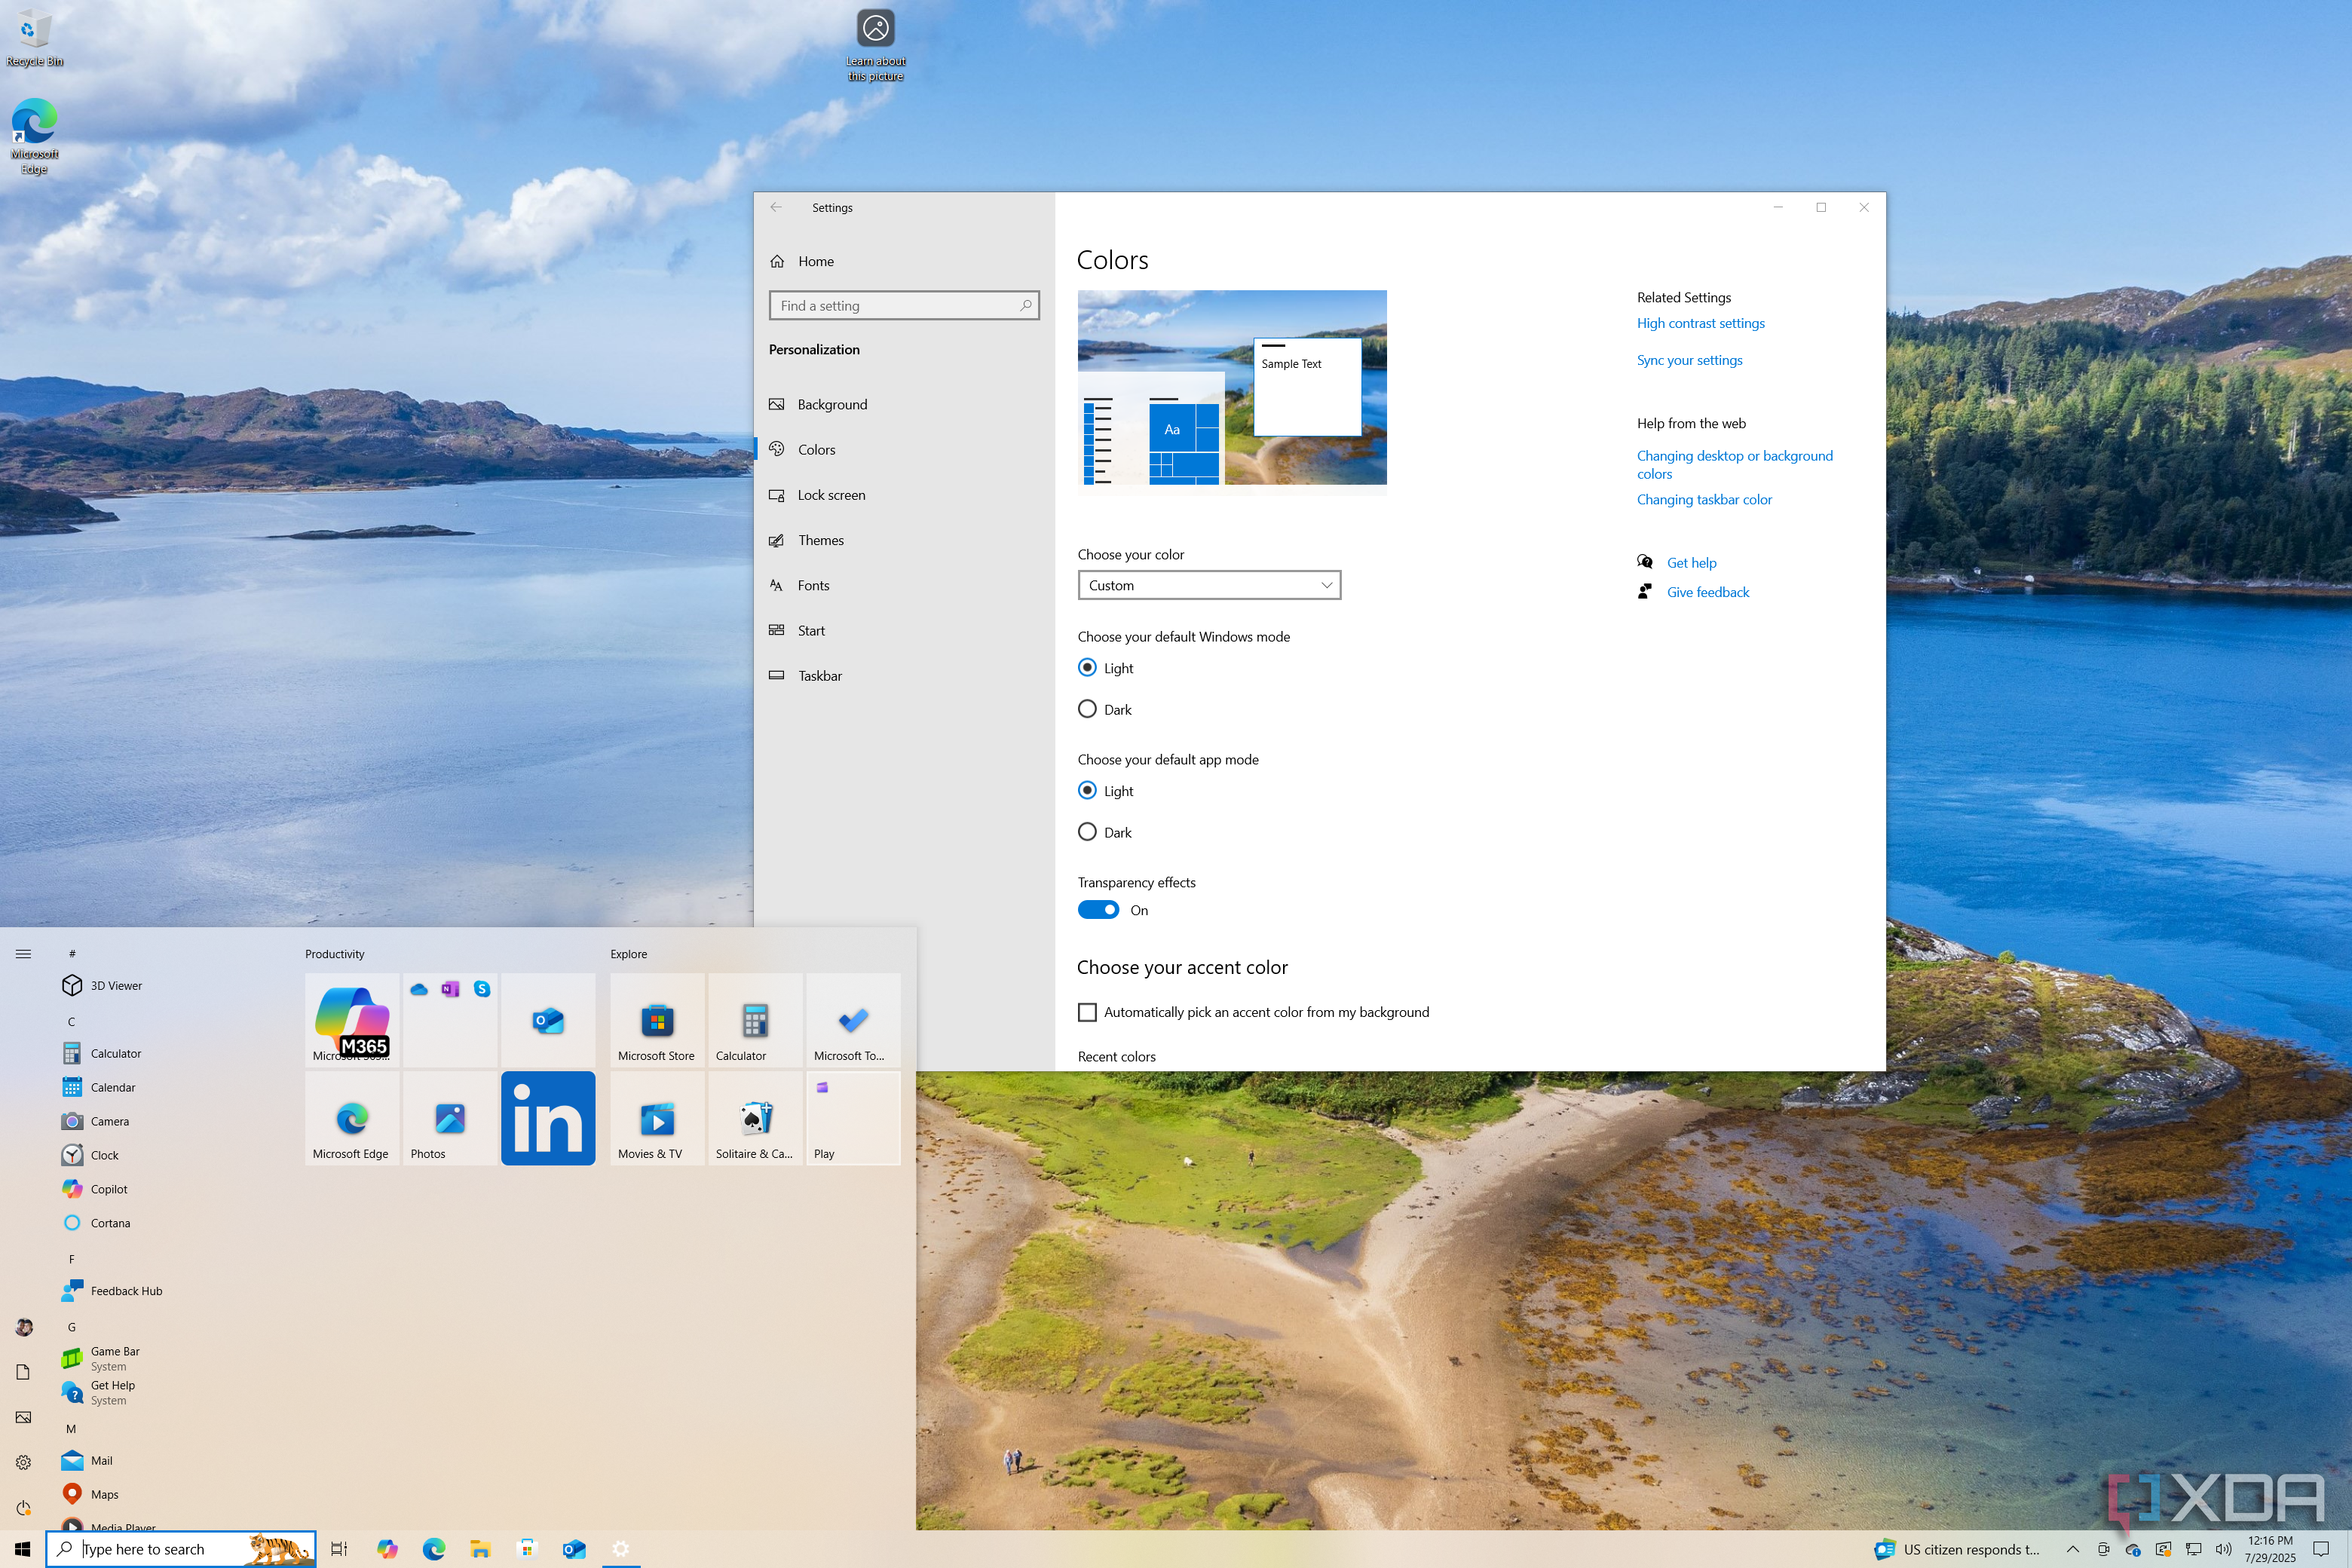
Task: Open File Explorer from the taskbar
Action: pos(480,1549)
